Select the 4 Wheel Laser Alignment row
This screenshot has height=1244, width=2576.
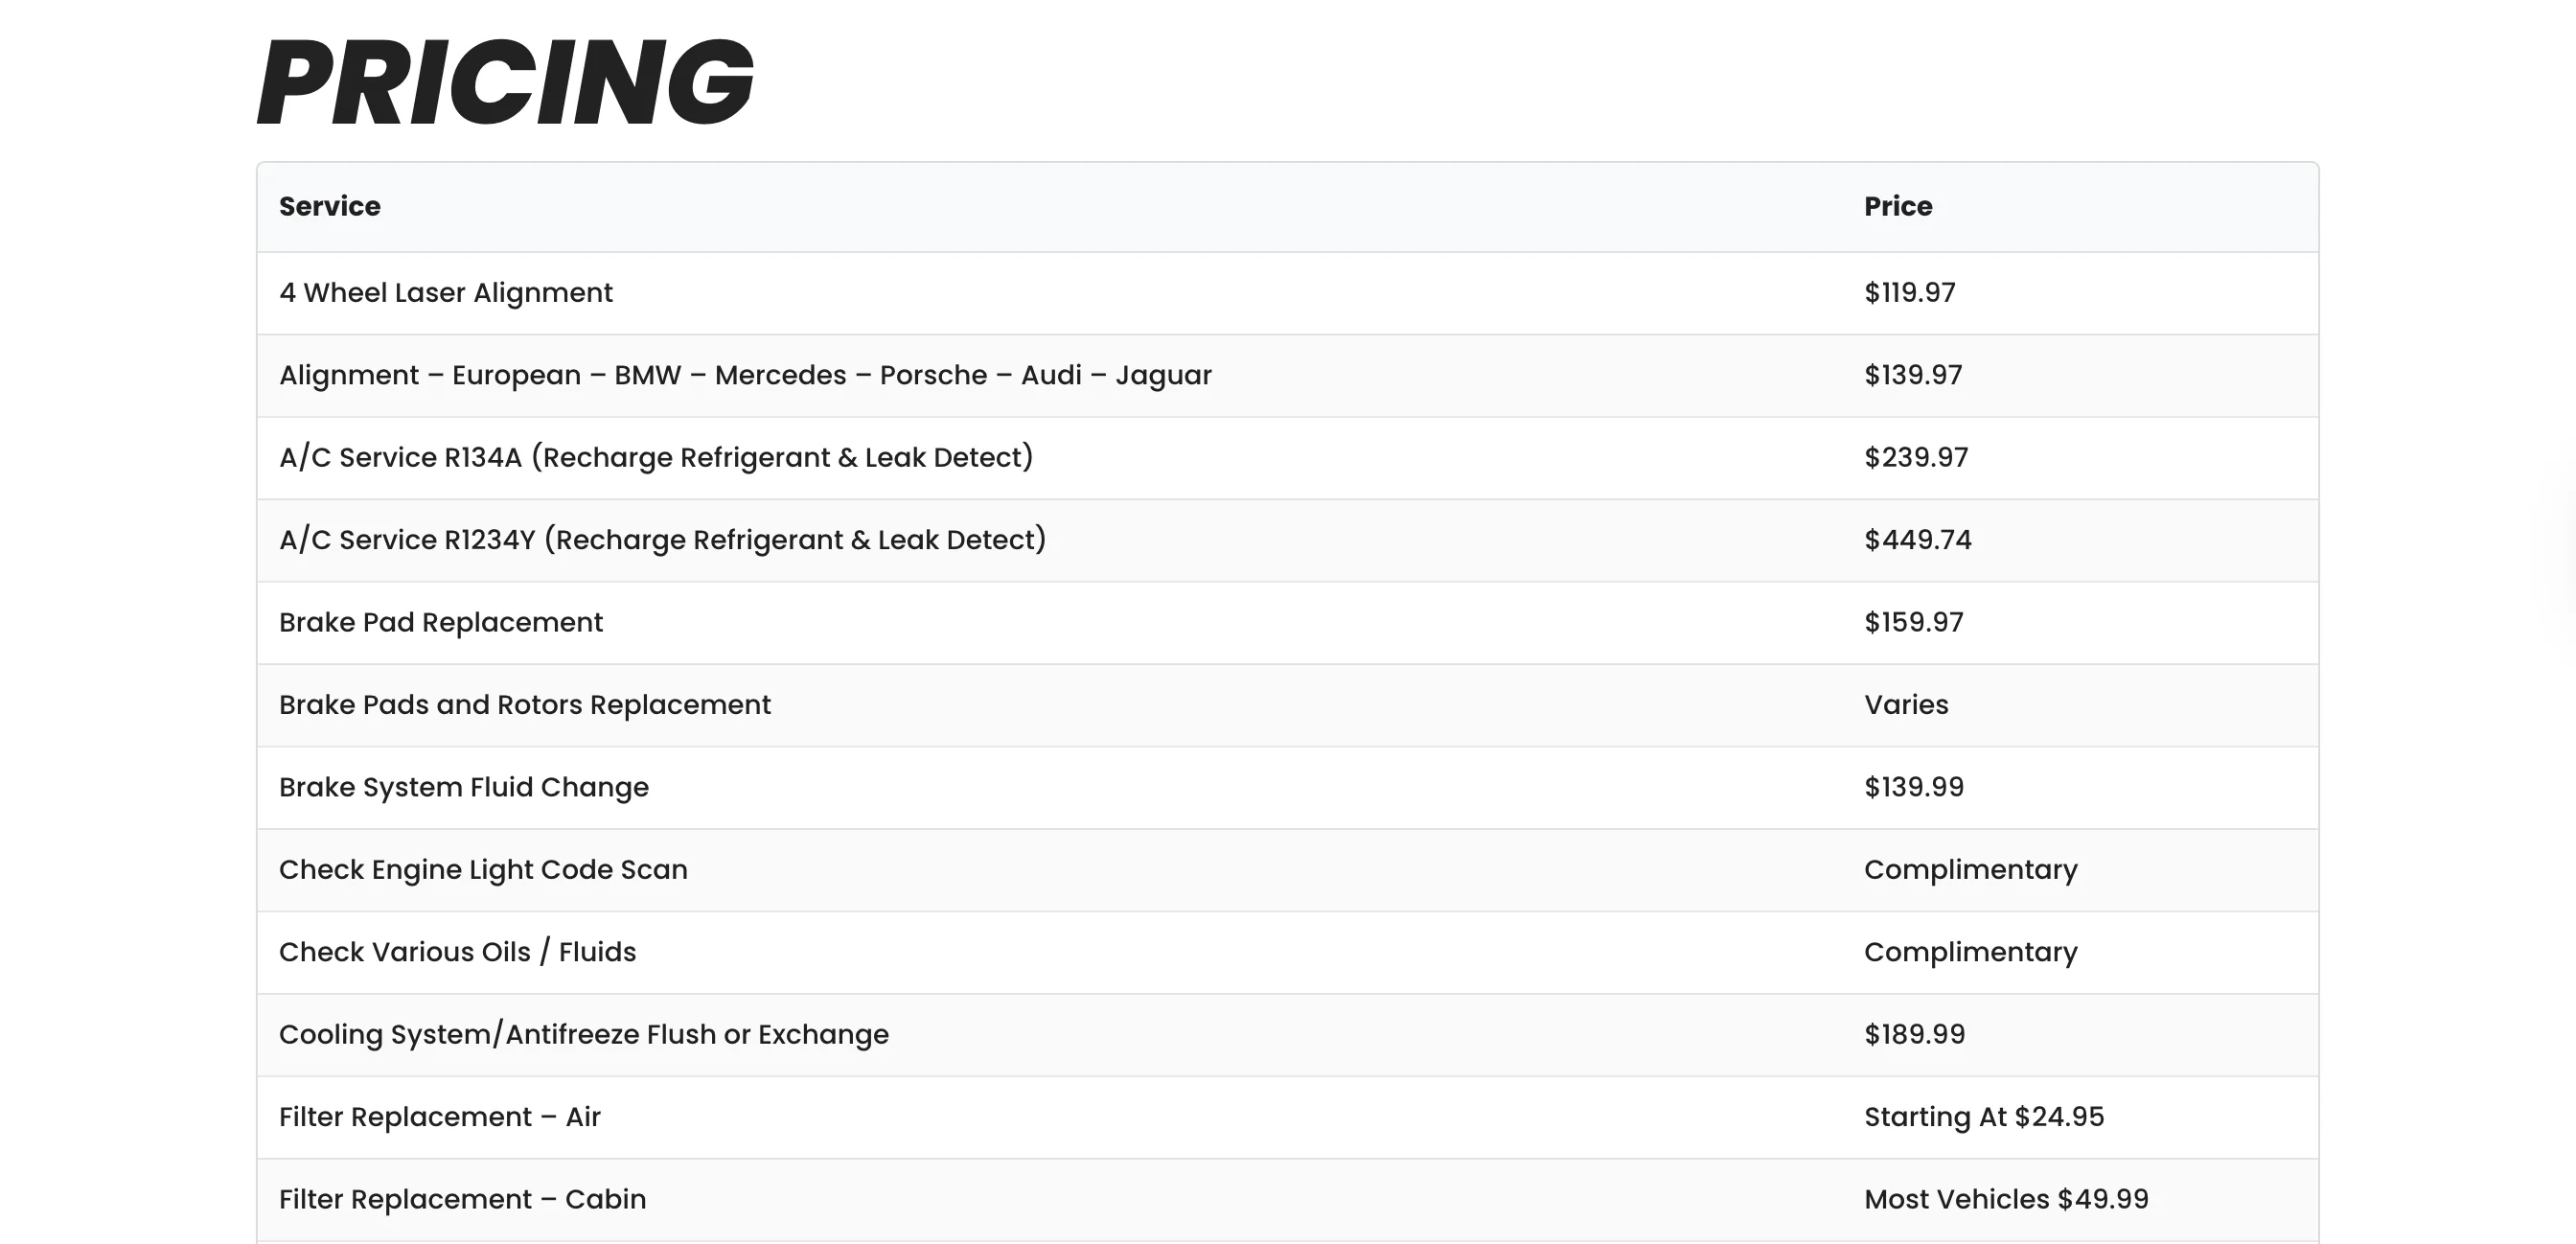pyautogui.click(x=446, y=293)
